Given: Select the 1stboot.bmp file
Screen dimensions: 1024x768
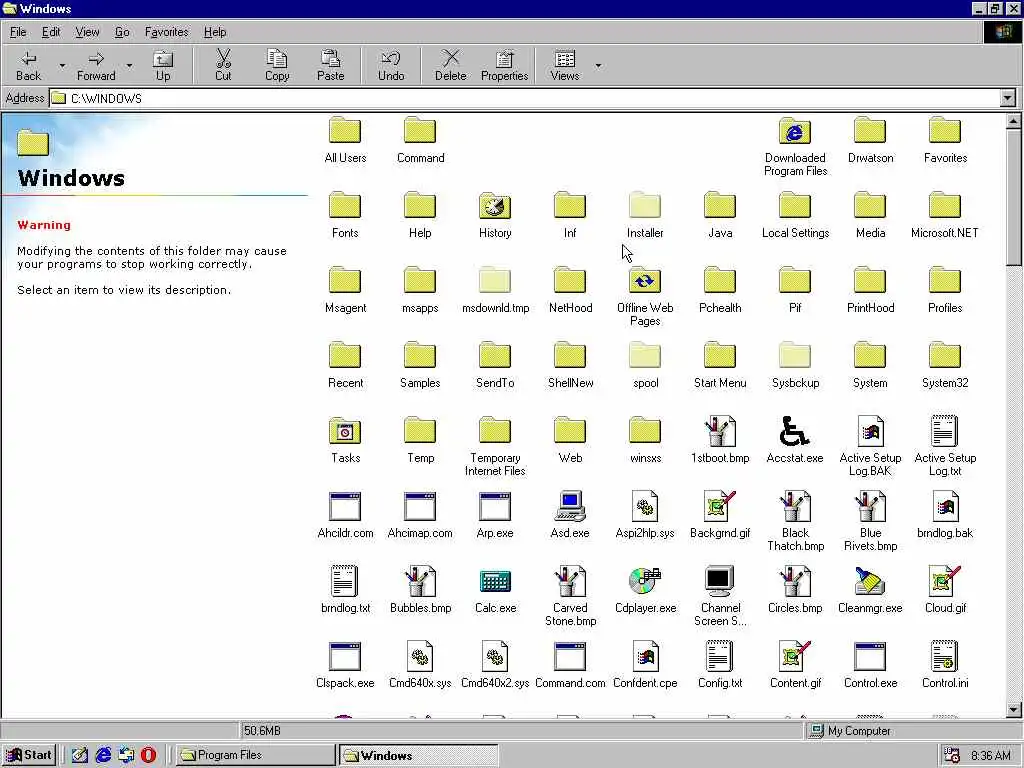Looking at the screenshot, I should tap(720, 431).
